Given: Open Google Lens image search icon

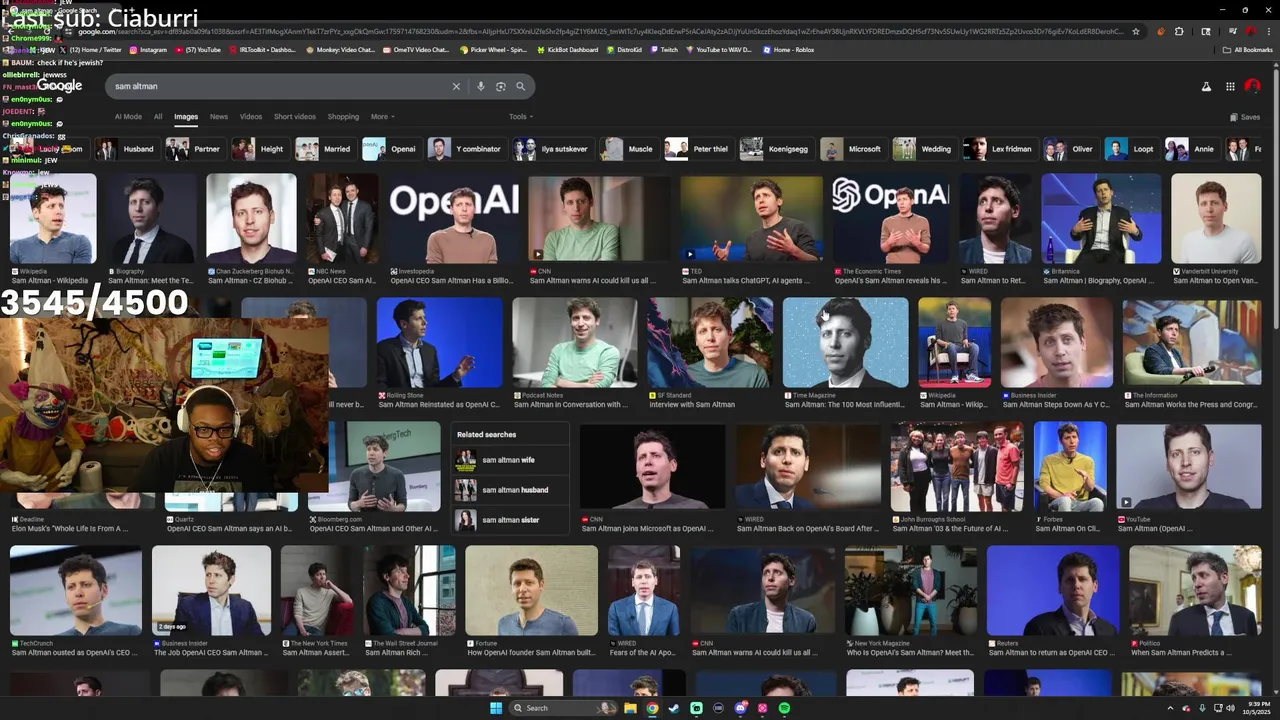Looking at the screenshot, I should [500, 86].
